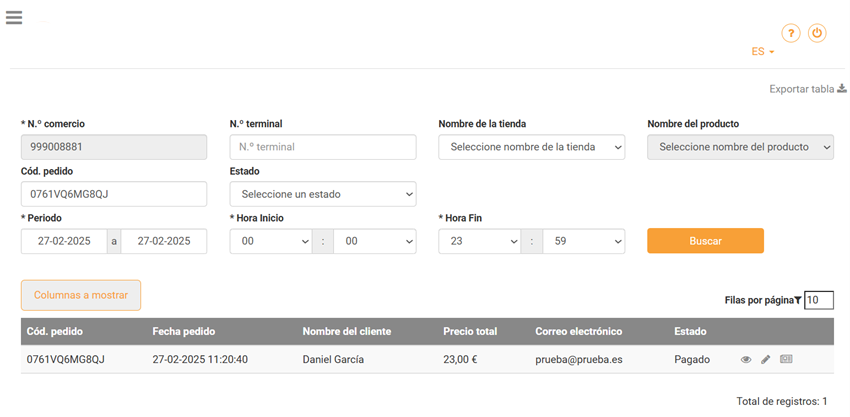Screen dimensions: 850x417
Task: Open the receipt card icon in row
Action: 786,359
